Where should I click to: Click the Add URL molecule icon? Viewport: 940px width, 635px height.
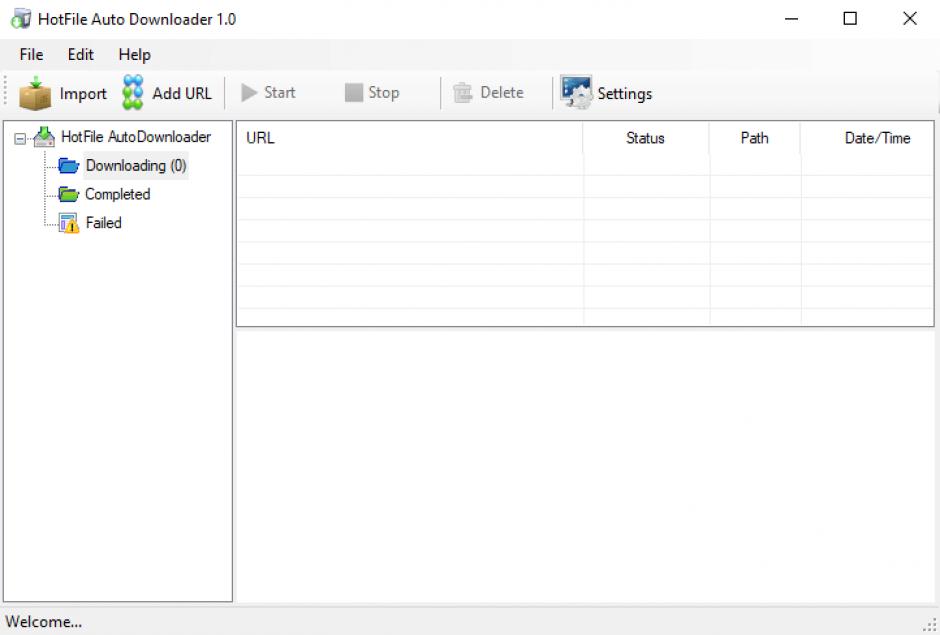point(133,92)
